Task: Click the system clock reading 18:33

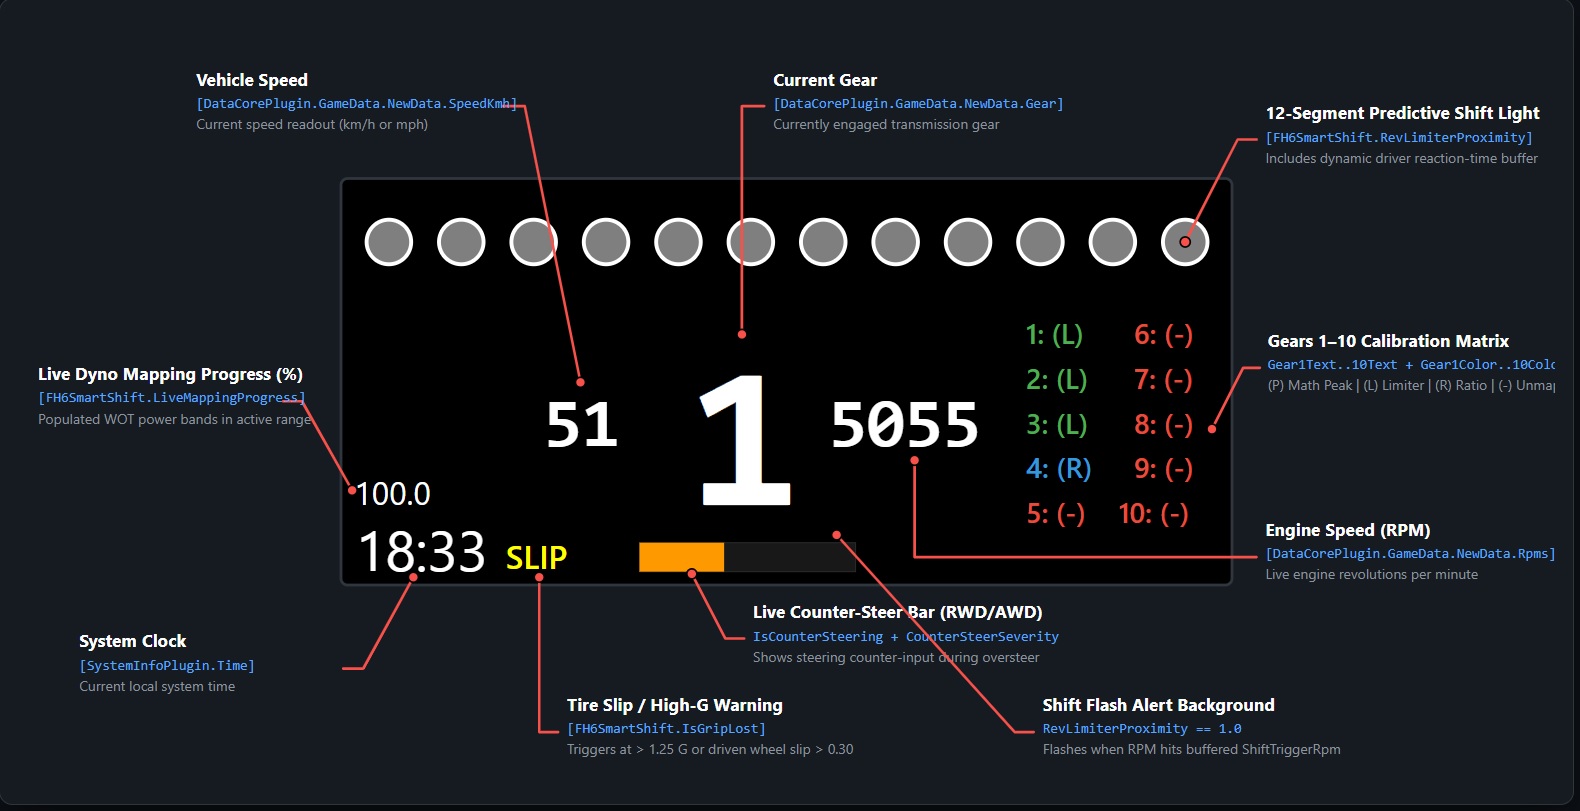Action: (x=422, y=552)
